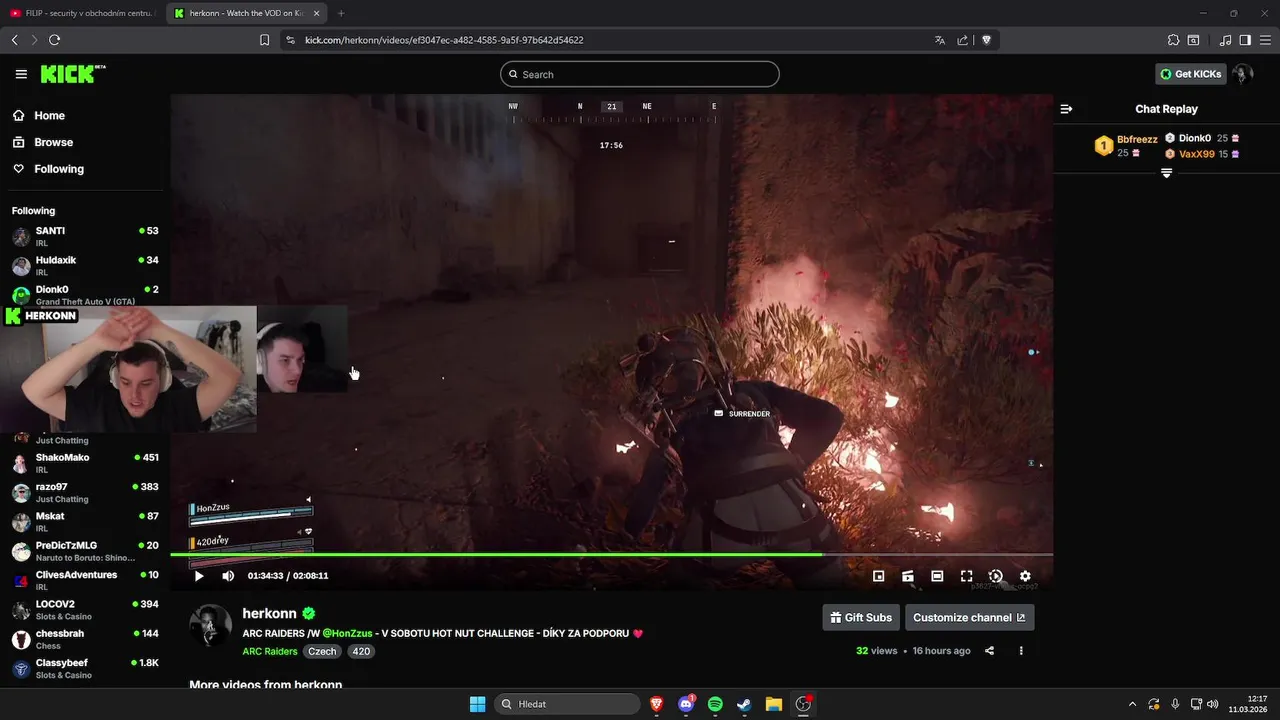Switch to the FILIP YouTube browser tab

click(83, 13)
